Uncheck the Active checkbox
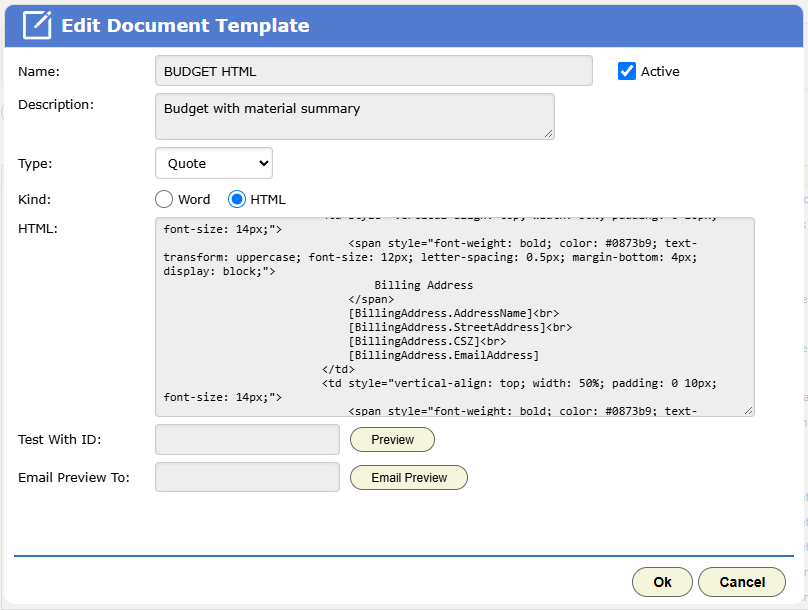Viewport: 808px width, 610px height. point(627,71)
